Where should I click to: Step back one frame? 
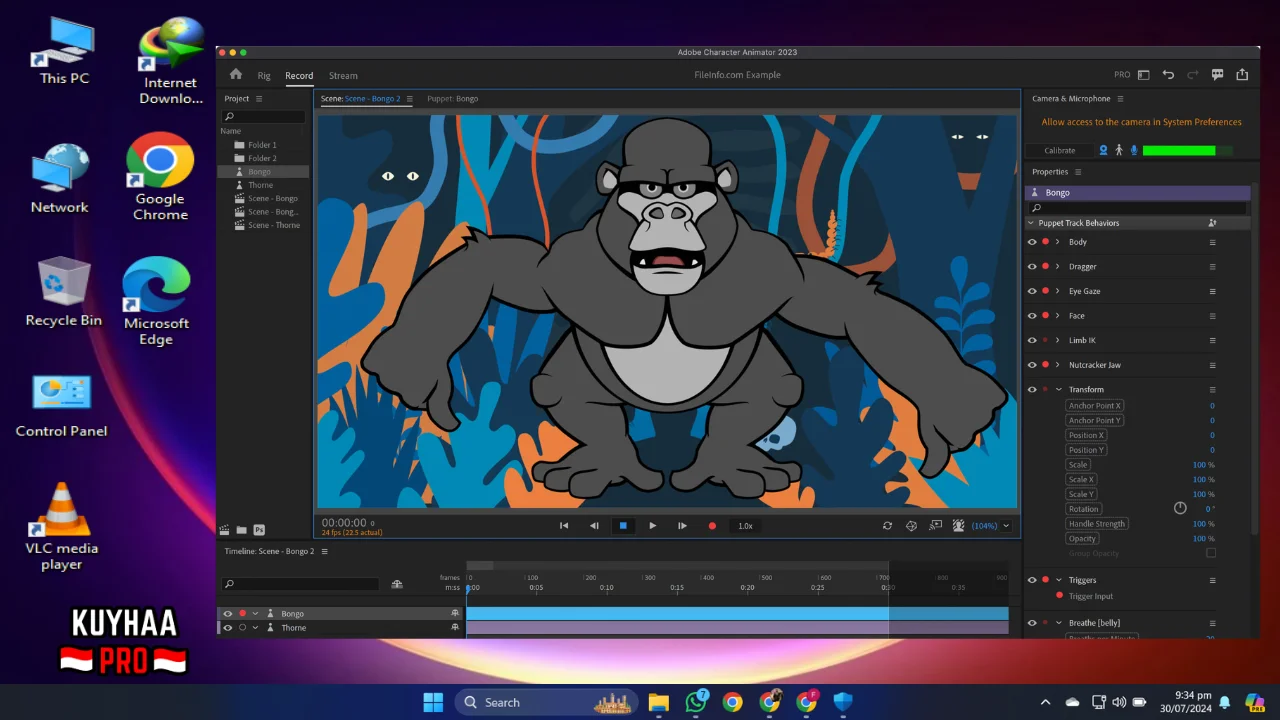click(x=594, y=525)
